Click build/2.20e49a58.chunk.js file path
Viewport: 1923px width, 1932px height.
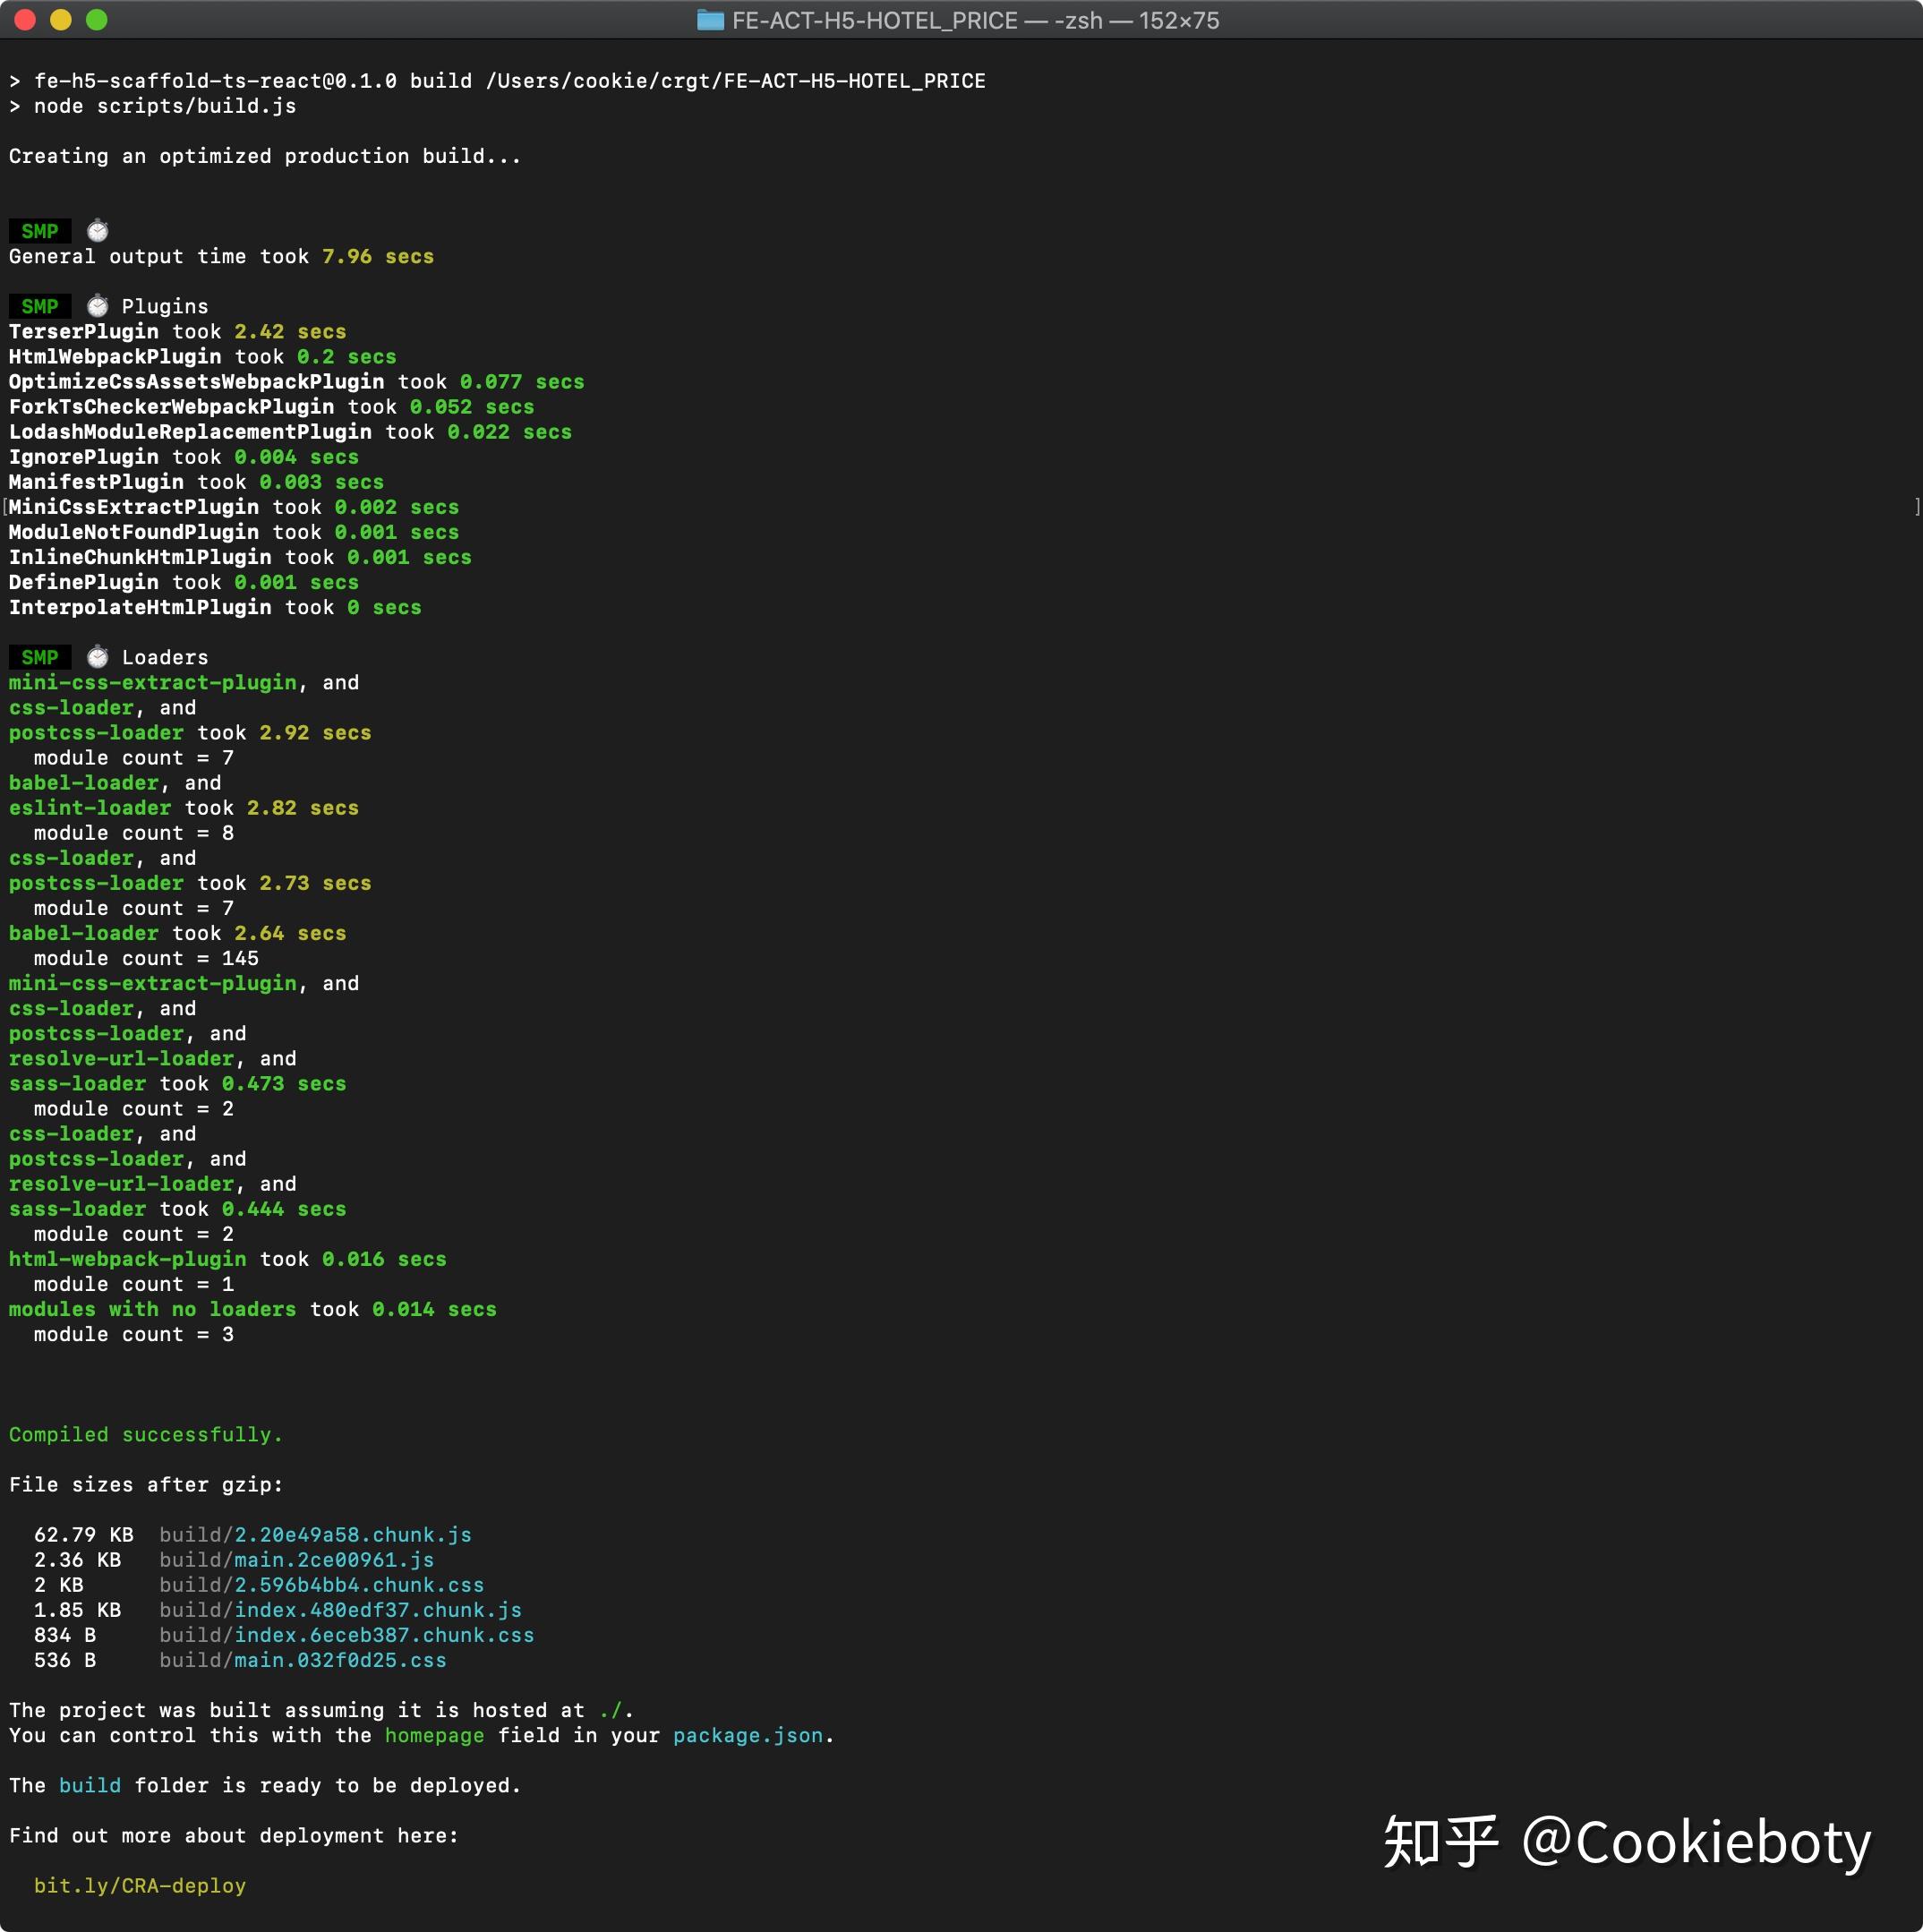[315, 1534]
